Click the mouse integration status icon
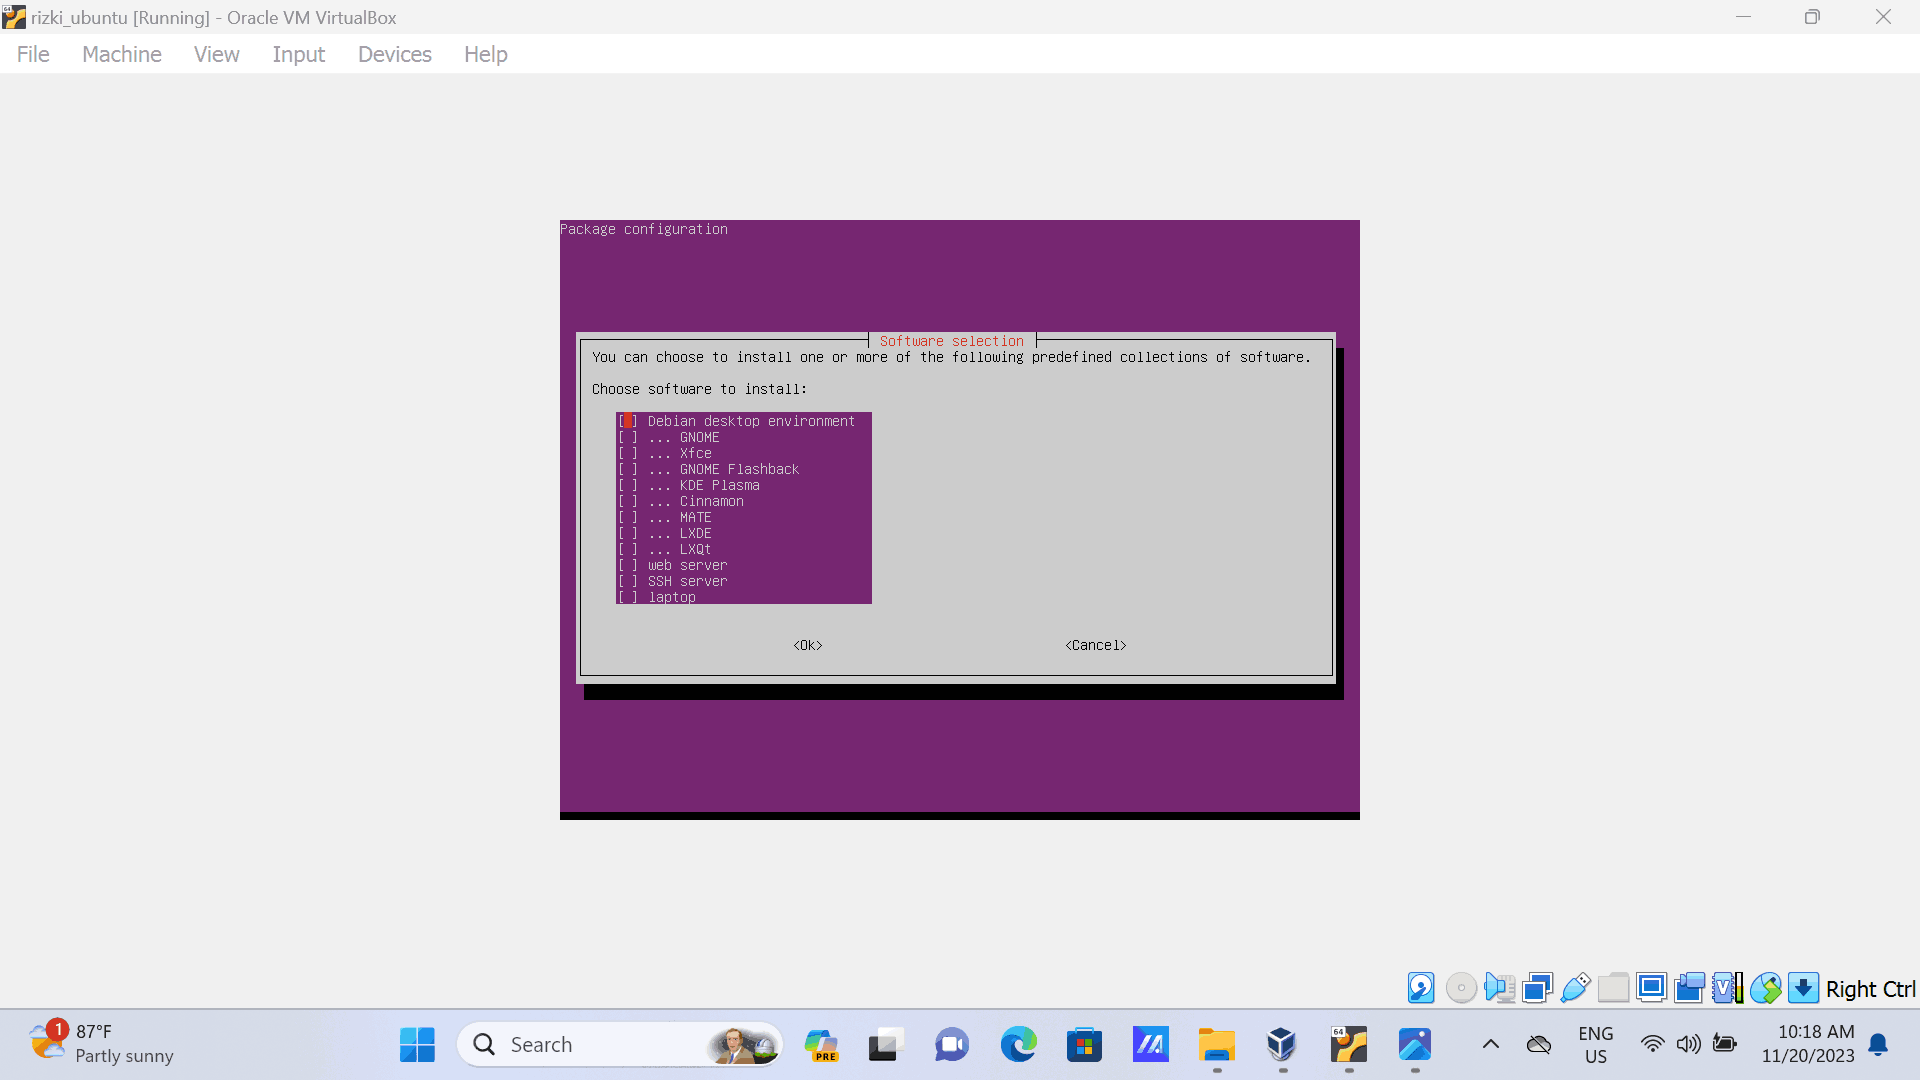 tap(1765, 988)
